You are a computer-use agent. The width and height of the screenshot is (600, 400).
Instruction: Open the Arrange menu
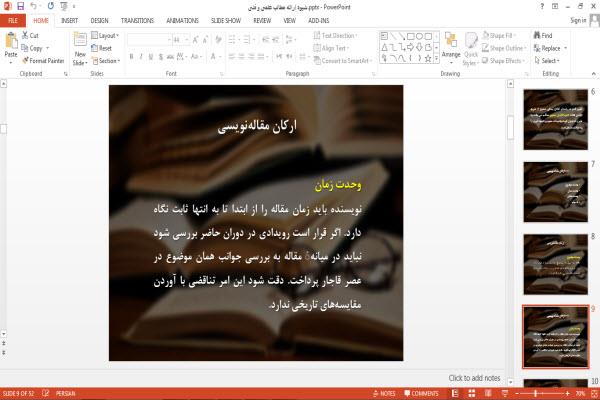pyautogui.click(x=451, y=48)
